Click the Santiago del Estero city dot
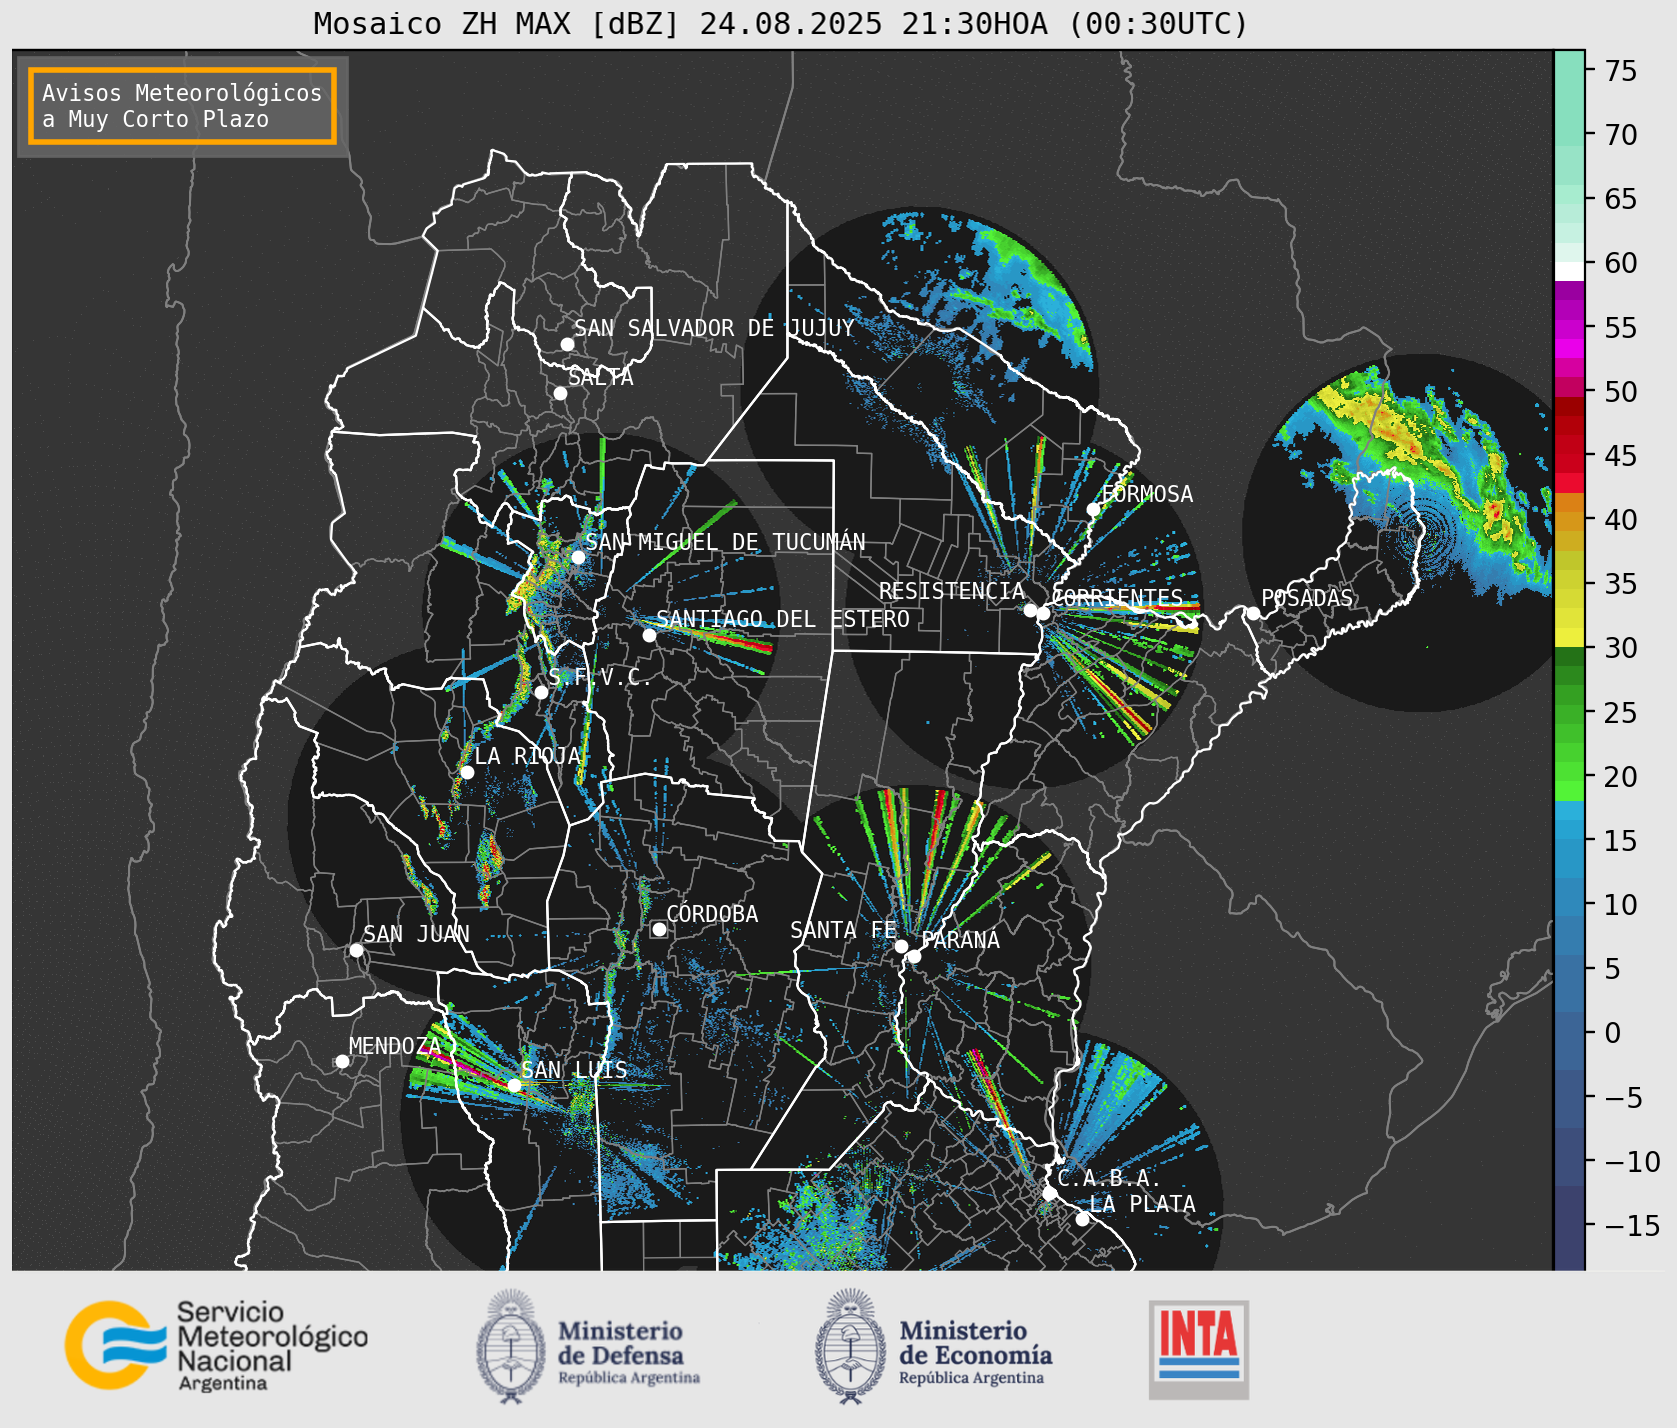This screenshot has height=1428, width=1677. point(649,635)
